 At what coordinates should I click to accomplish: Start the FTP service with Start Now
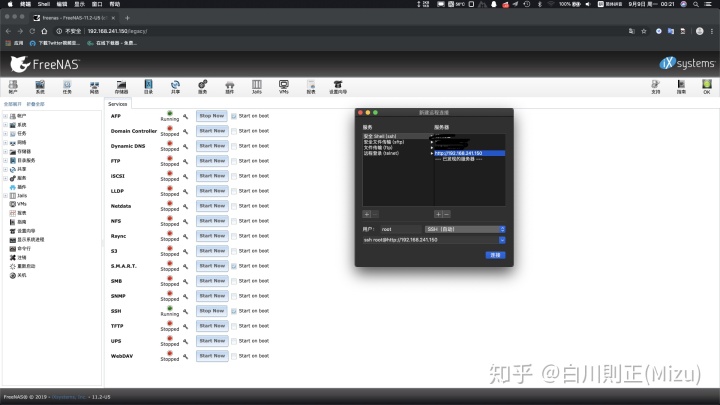coord(212,161)
